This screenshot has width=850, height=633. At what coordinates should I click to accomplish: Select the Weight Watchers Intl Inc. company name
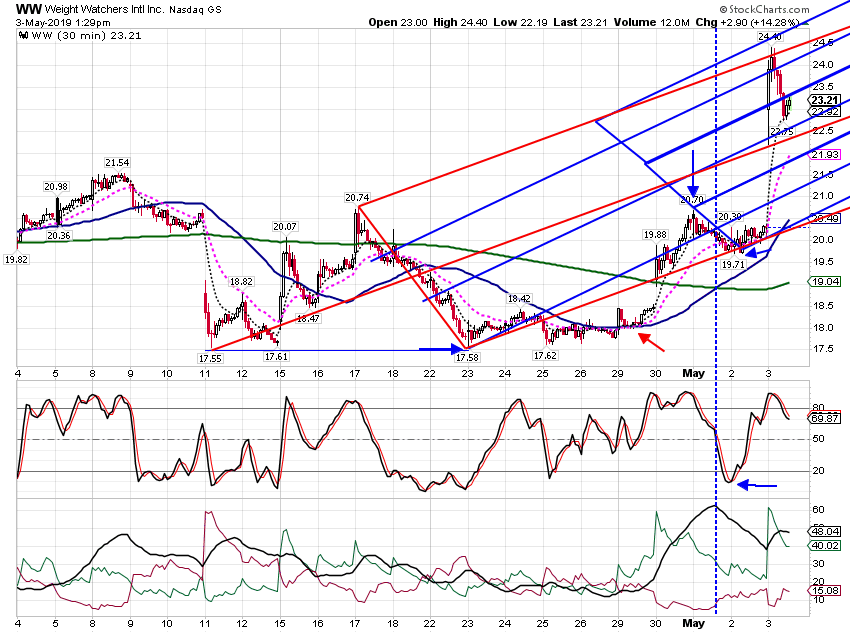104,9
